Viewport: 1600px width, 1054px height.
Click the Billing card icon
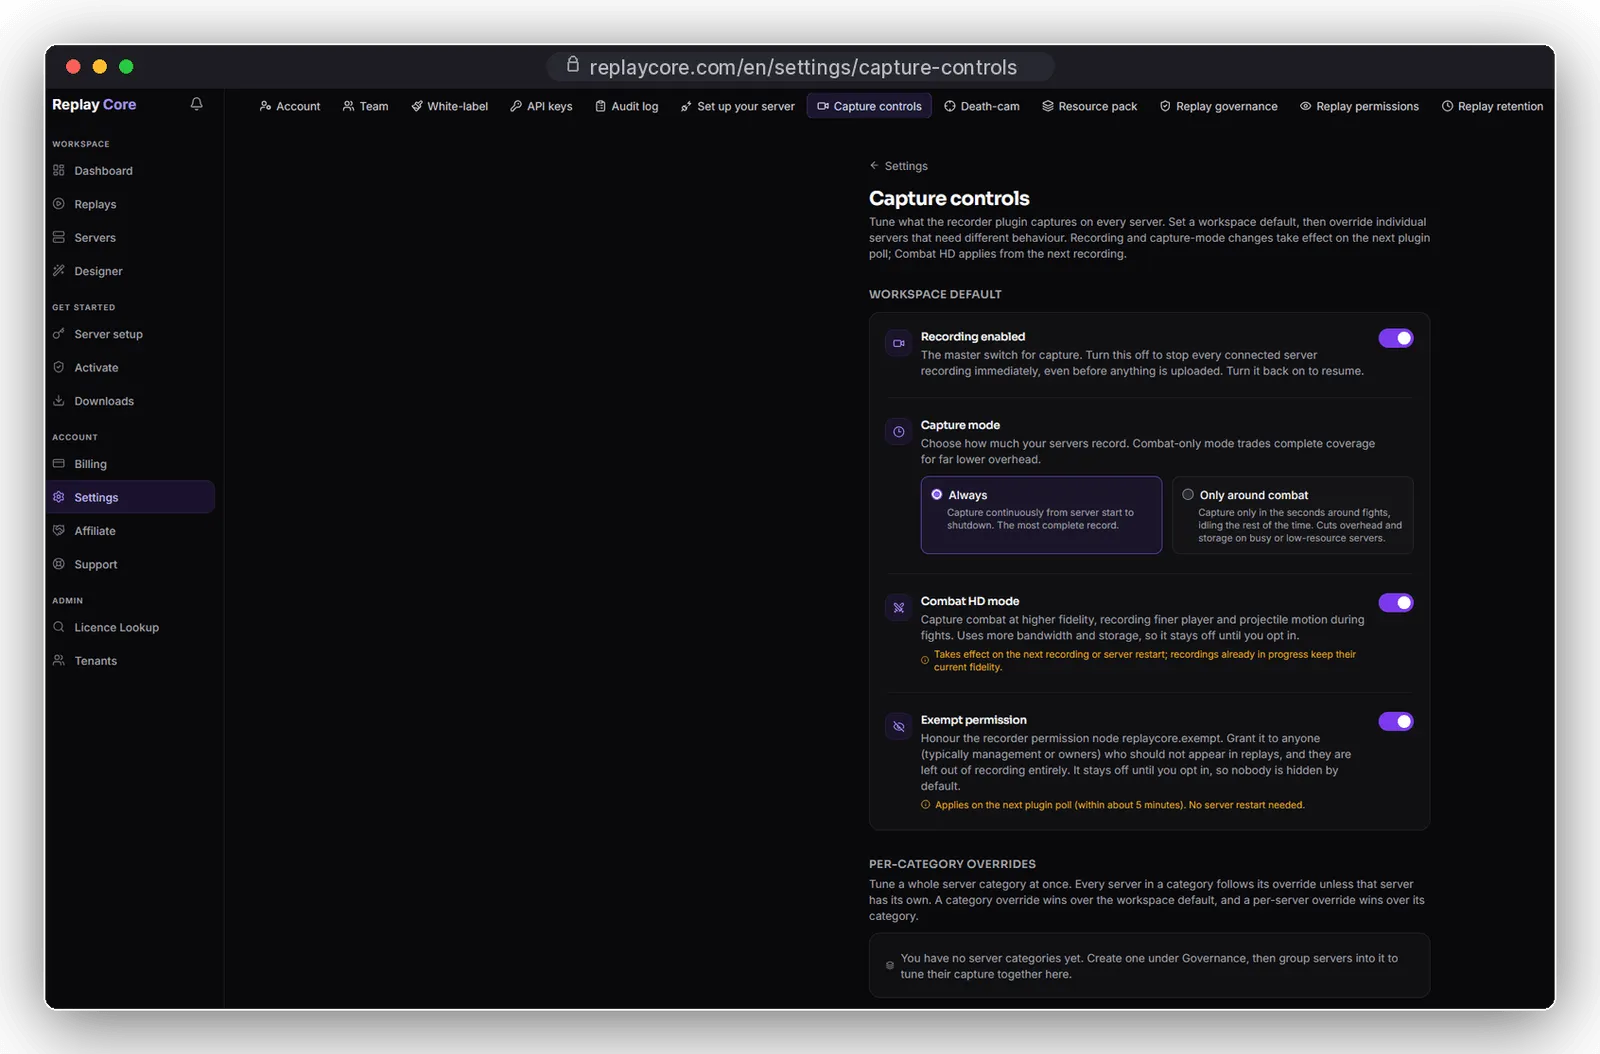point(59,464)
